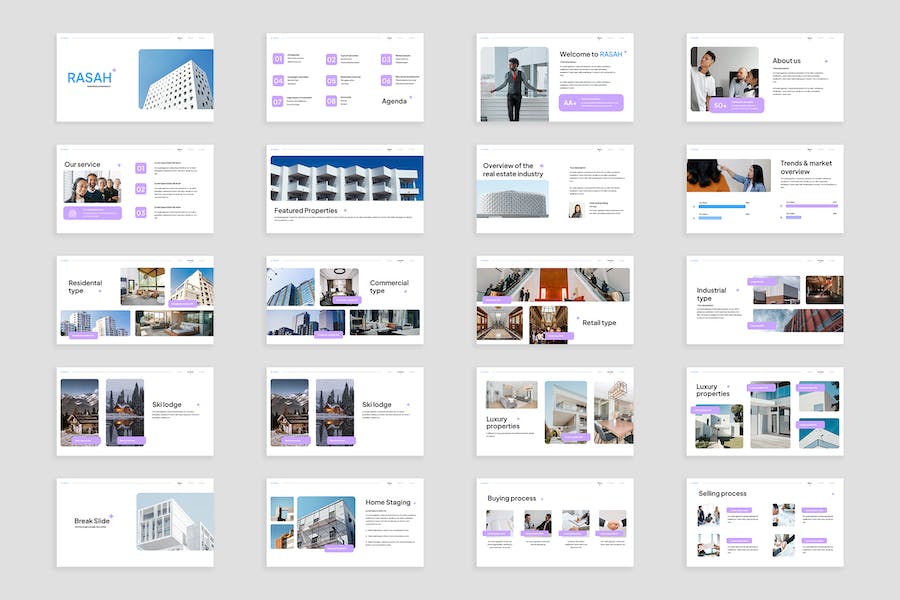Viewport: 900px width, 600px height.
Task: Select the 05 badge on Agenda slide
Action: [x=331, y=80]
